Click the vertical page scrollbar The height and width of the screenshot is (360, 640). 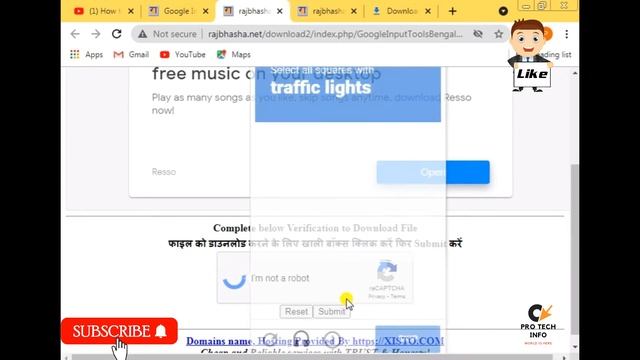[x=574, y=249]
